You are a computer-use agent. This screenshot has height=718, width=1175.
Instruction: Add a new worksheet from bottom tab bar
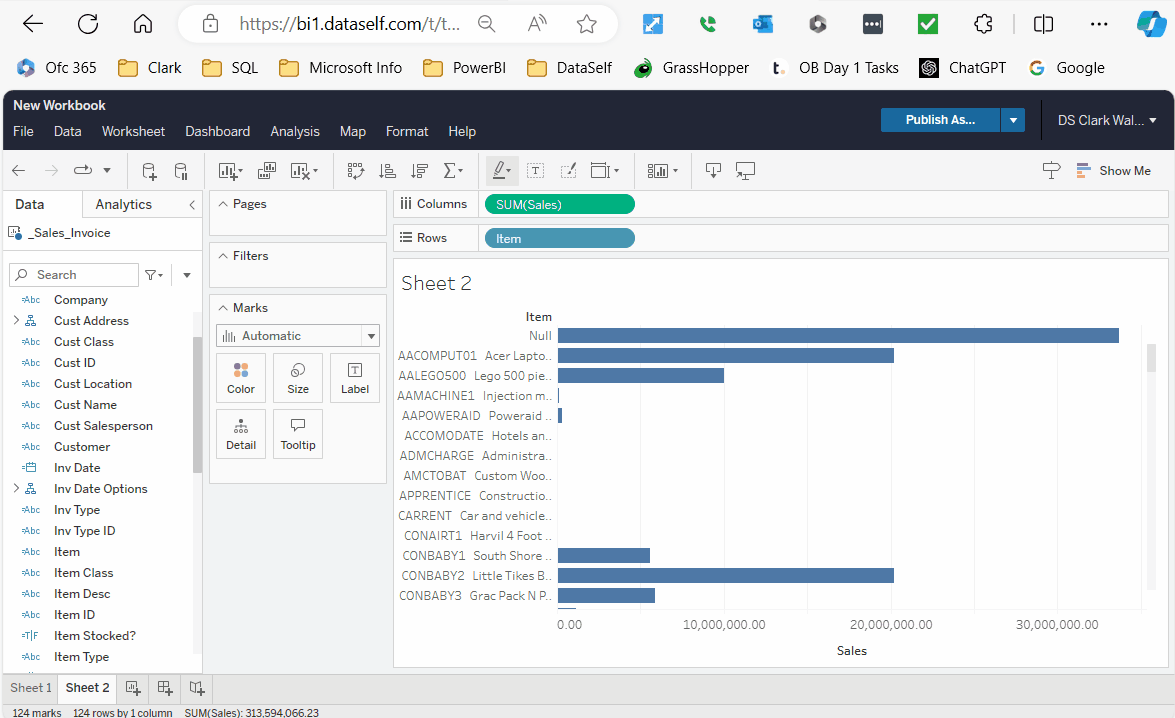click(132, 688)
